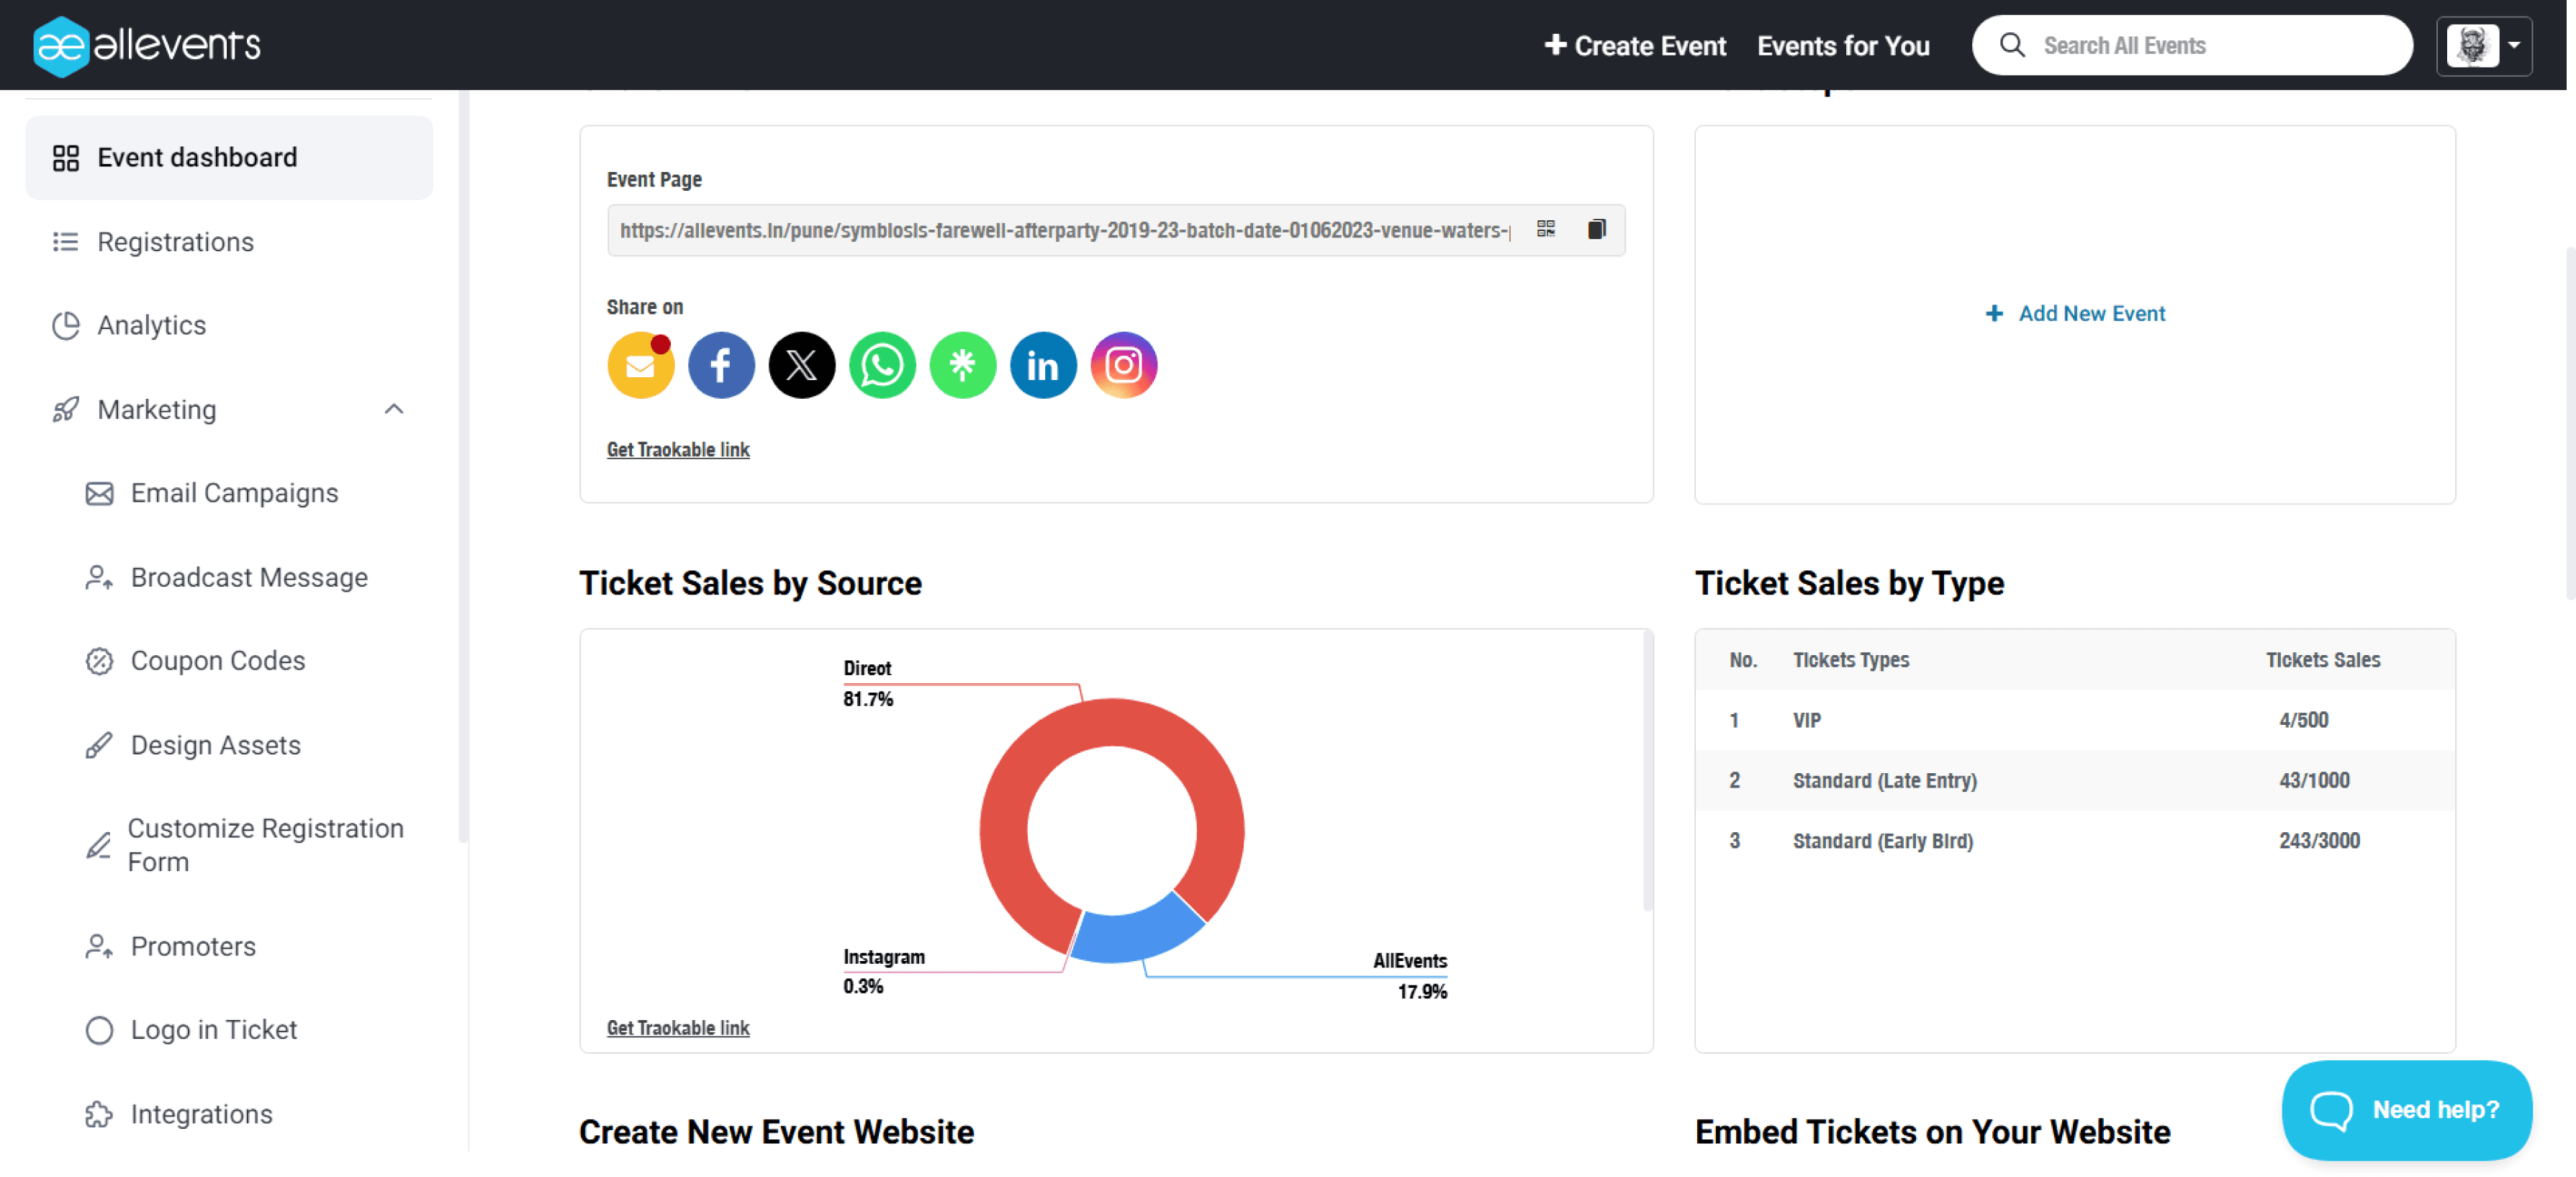Click the green asterisk share icon
The width and height of the screenshot is (2576, 1177).
pyautogui.click(x=962, y=365)
